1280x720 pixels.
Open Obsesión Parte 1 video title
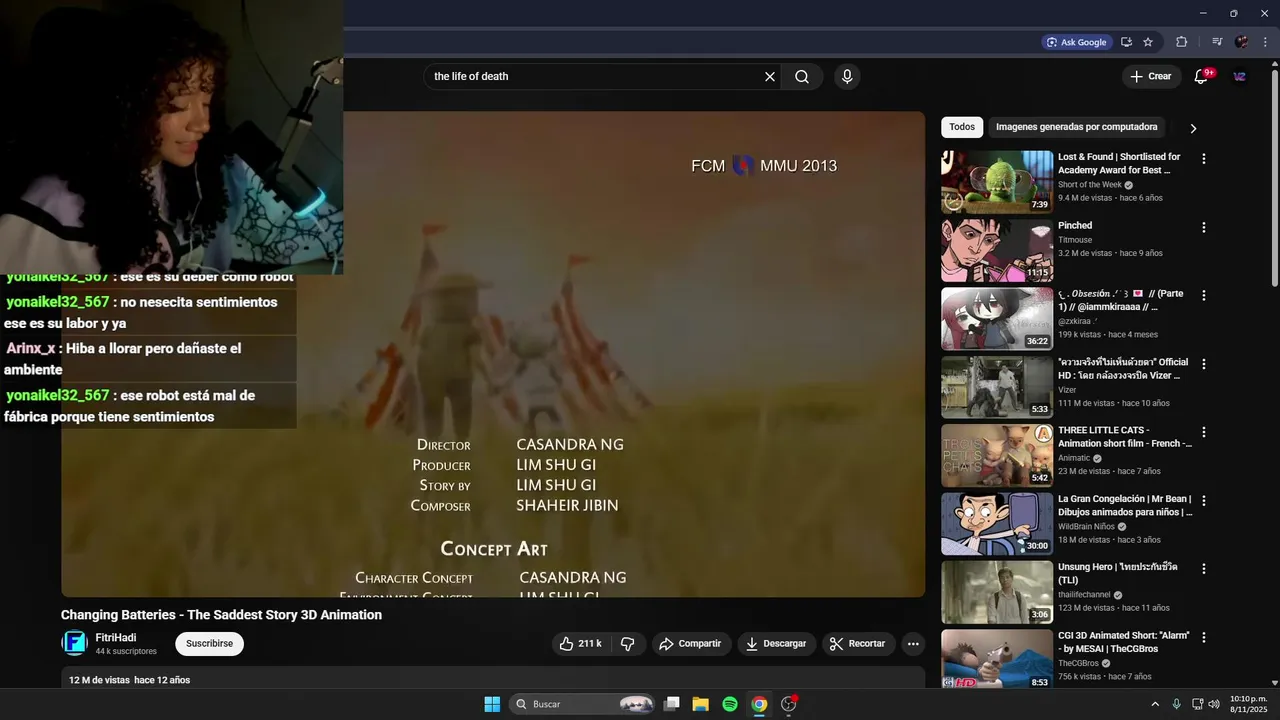(1121, 300)
